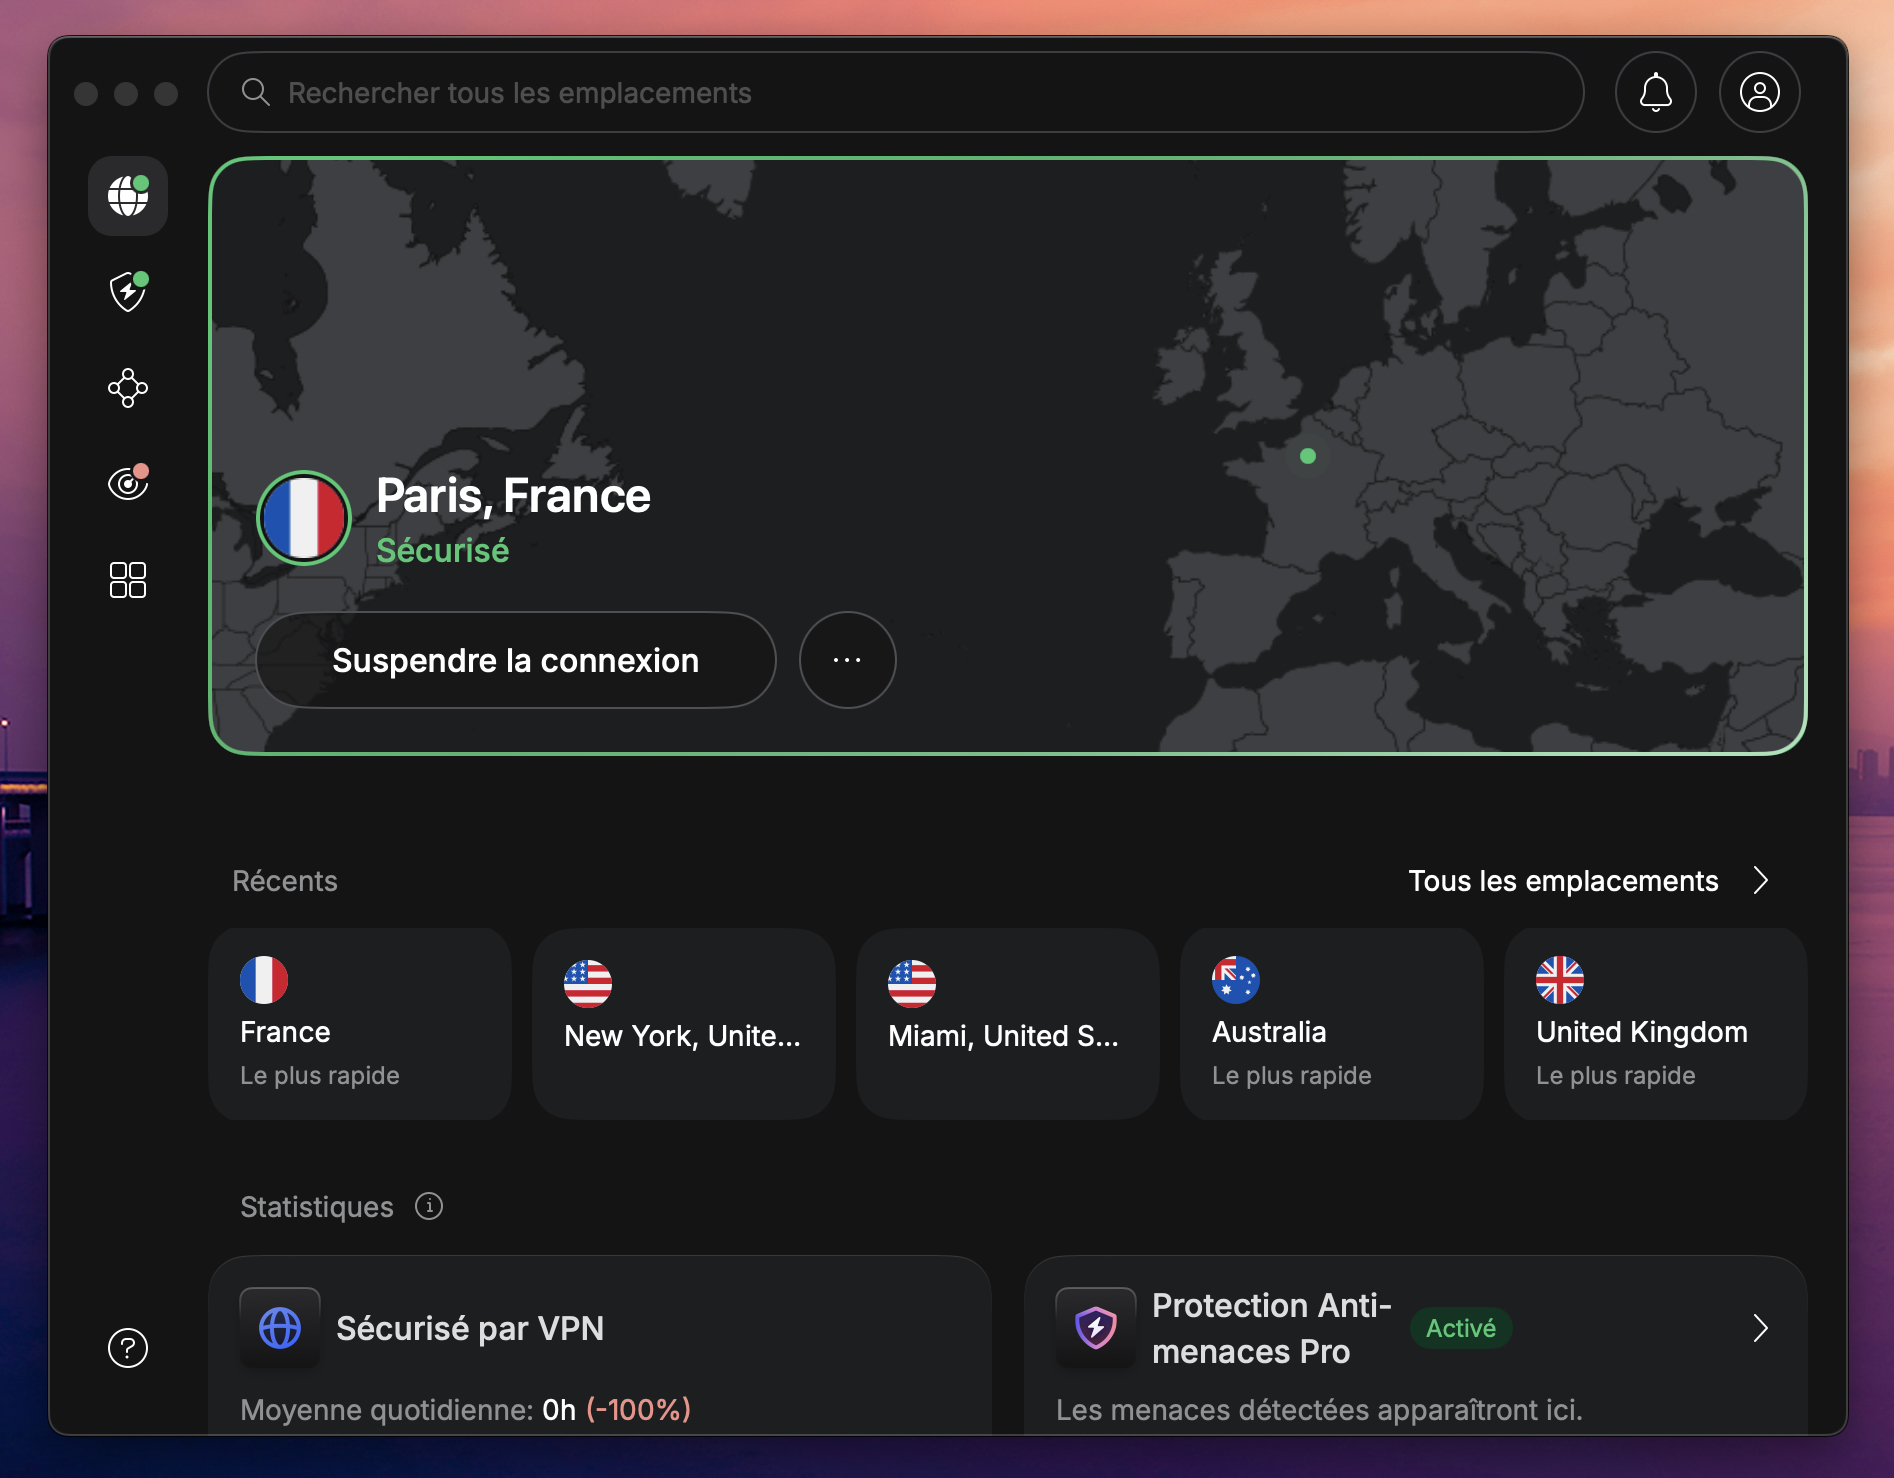Open the Tous les emplacements link
1894x1478 pixels.
(x=1563, y=881)
